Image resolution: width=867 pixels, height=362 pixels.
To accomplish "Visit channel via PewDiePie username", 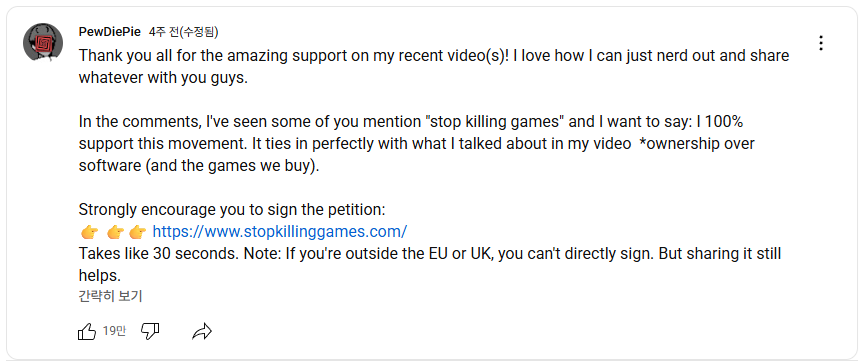I will point(109,32).
